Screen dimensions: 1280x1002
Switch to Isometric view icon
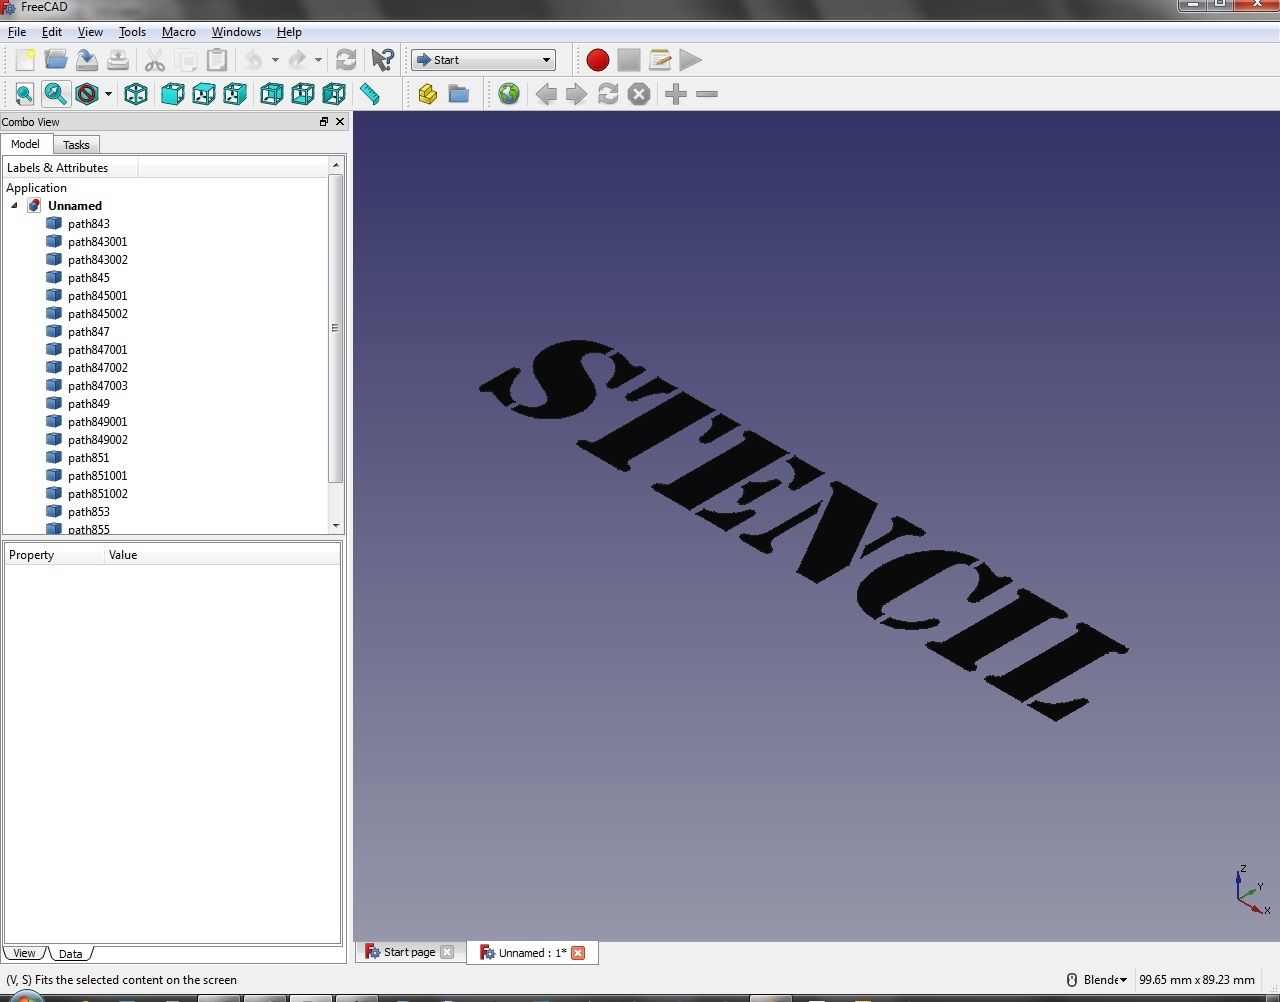[x=136, y=94]
